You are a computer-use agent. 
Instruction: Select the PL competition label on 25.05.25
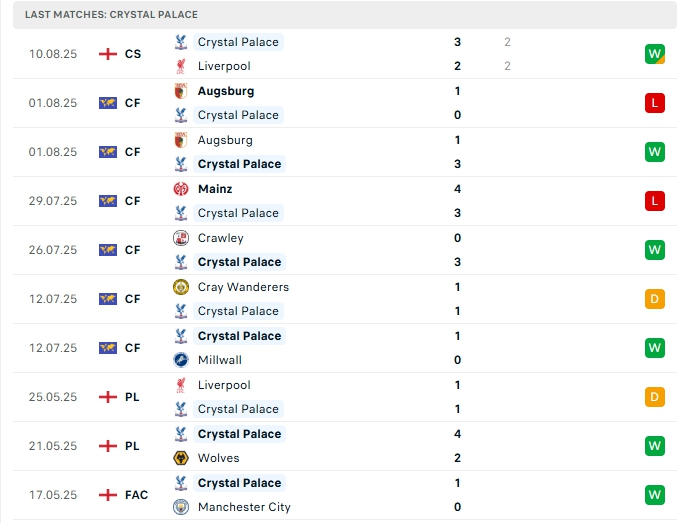pyautogui.click(x=132, y=397)
